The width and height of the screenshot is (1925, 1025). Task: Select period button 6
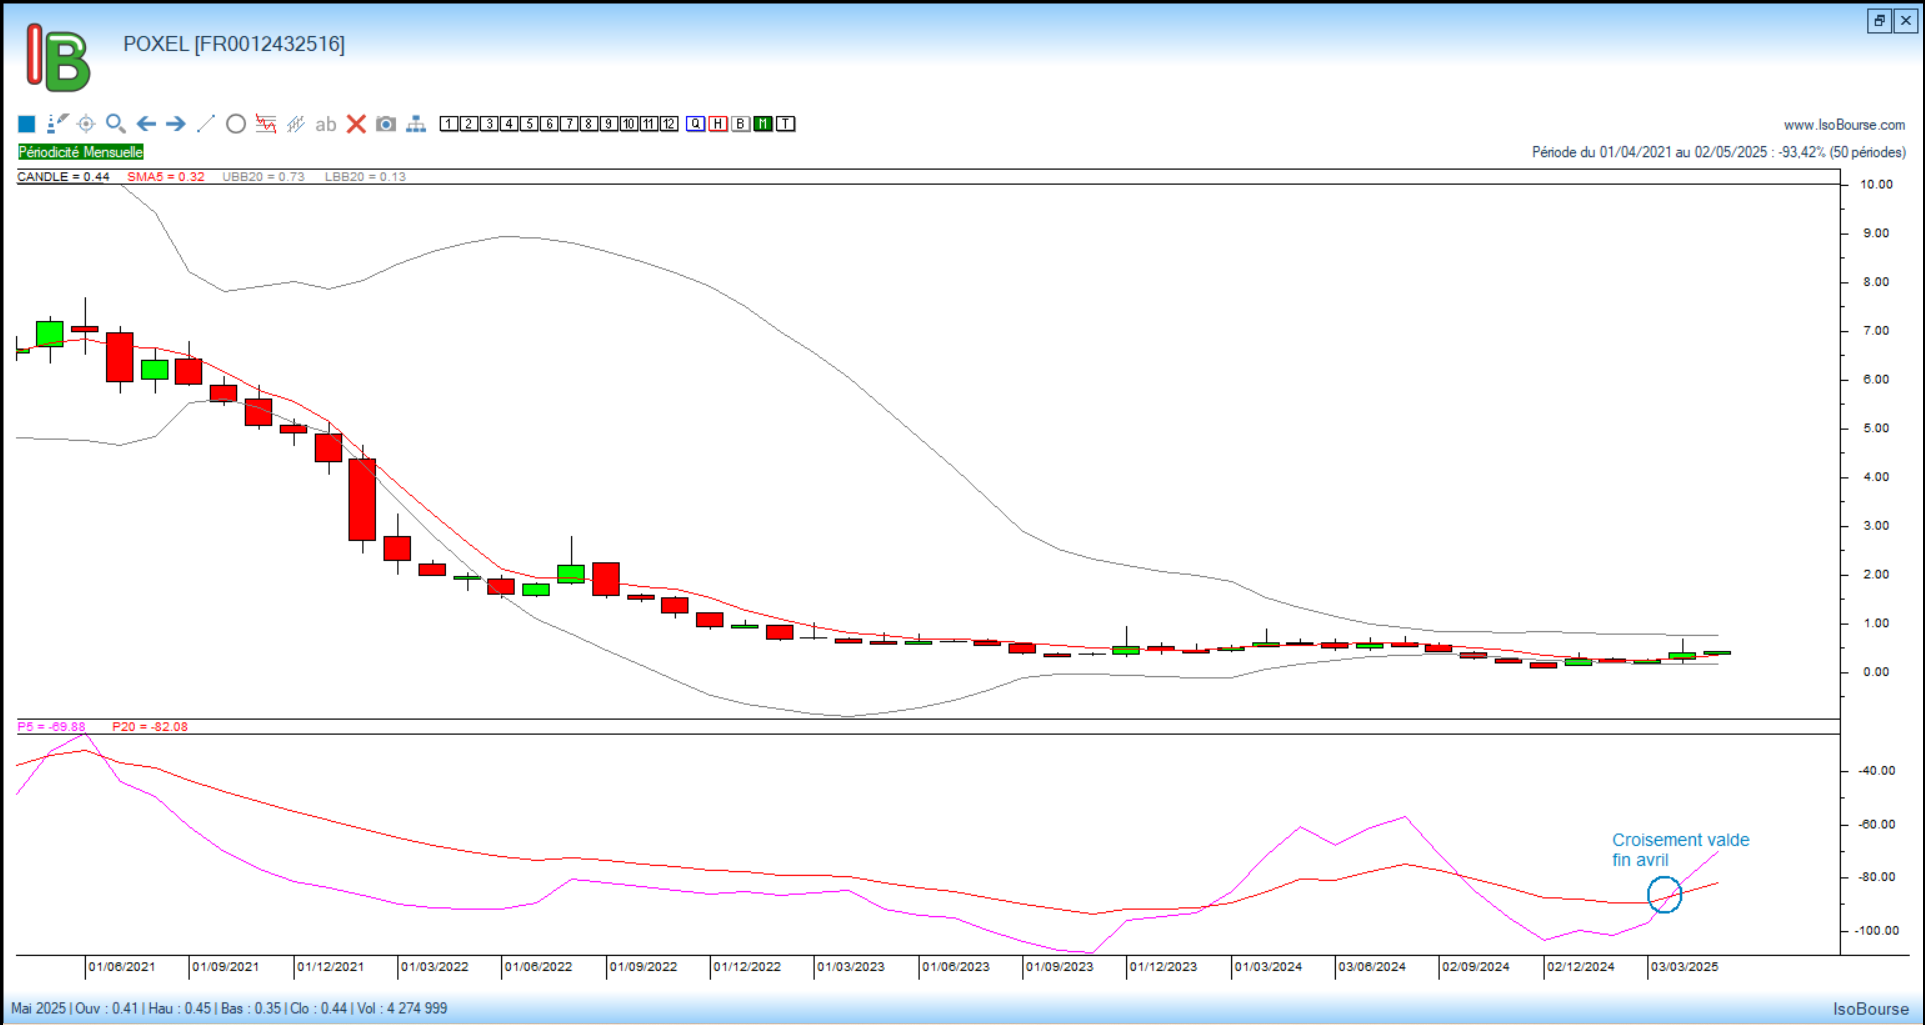coord(549,124)
